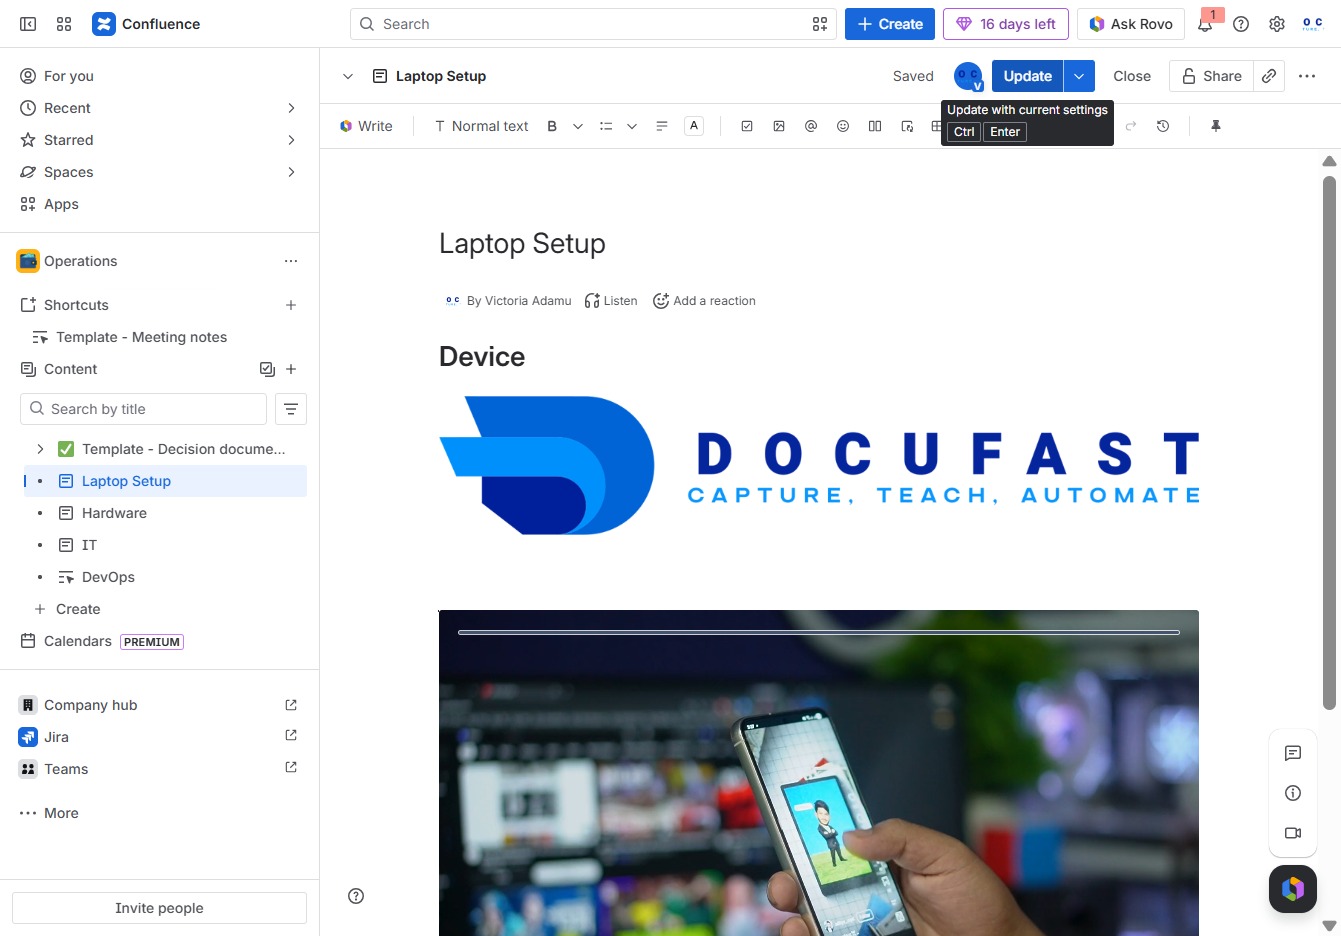
Task: Copy the page link
Action: (x=1269, y=76)
